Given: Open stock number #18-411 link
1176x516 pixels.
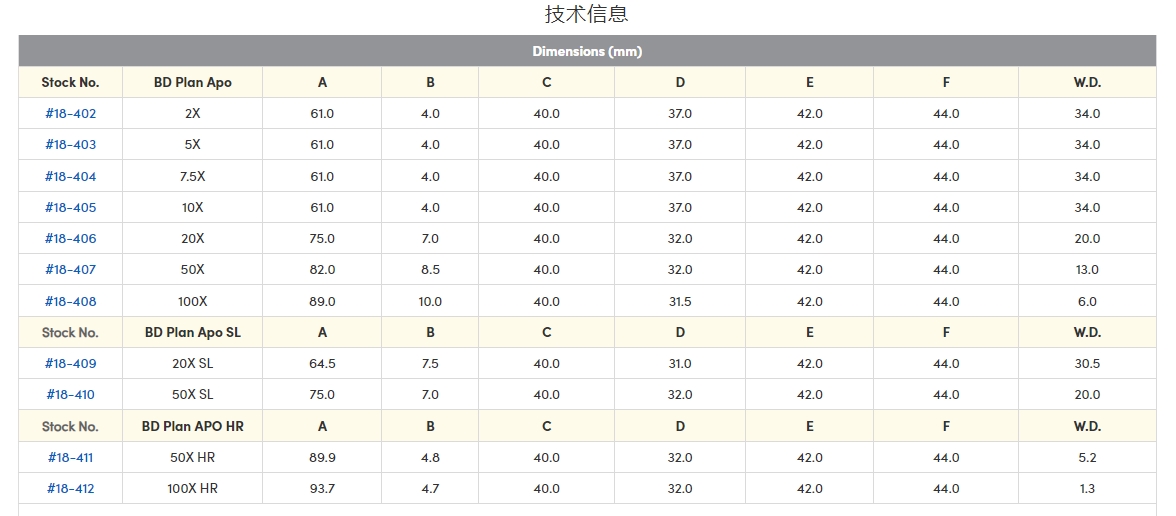Looking at the screenshot, I should (70, 458).
